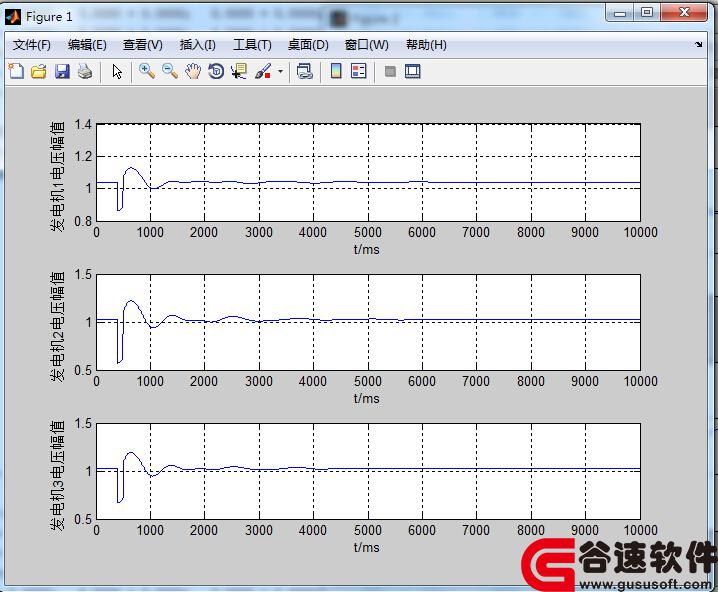
Task: Click the 5000 tick under the middle plot
Action: (x=368, y=381)
